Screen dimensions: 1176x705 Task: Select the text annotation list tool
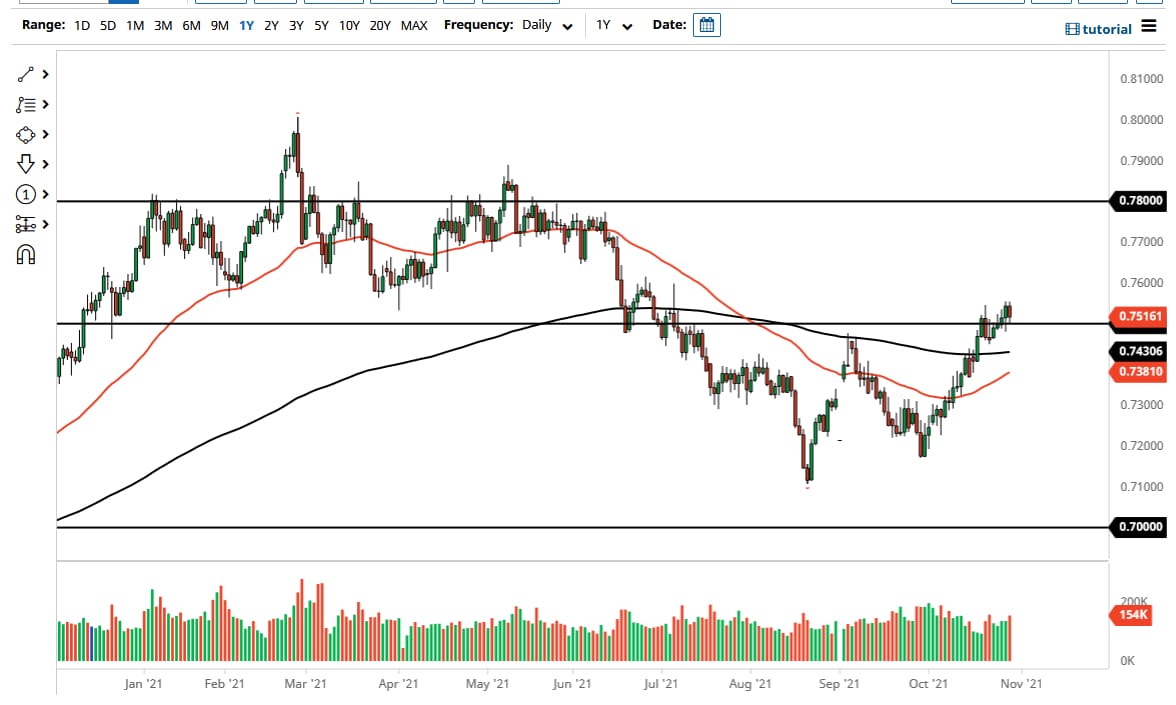(26, 104)
